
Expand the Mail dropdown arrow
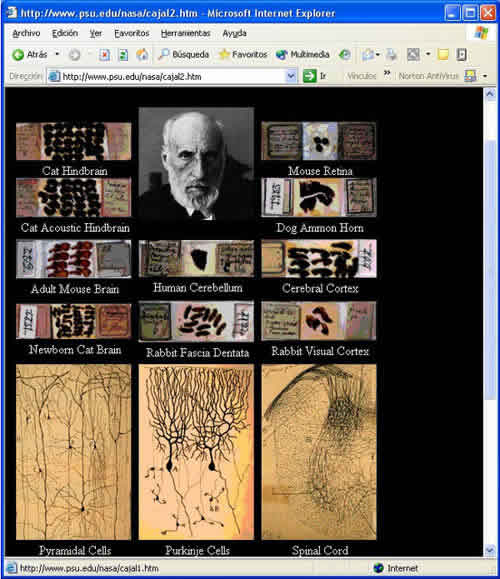coord(378,55)
